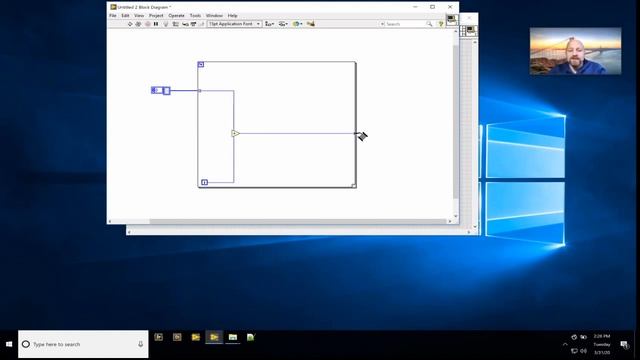Close the back front panel window
Screen dimensions: 640x360
[469, 18]
